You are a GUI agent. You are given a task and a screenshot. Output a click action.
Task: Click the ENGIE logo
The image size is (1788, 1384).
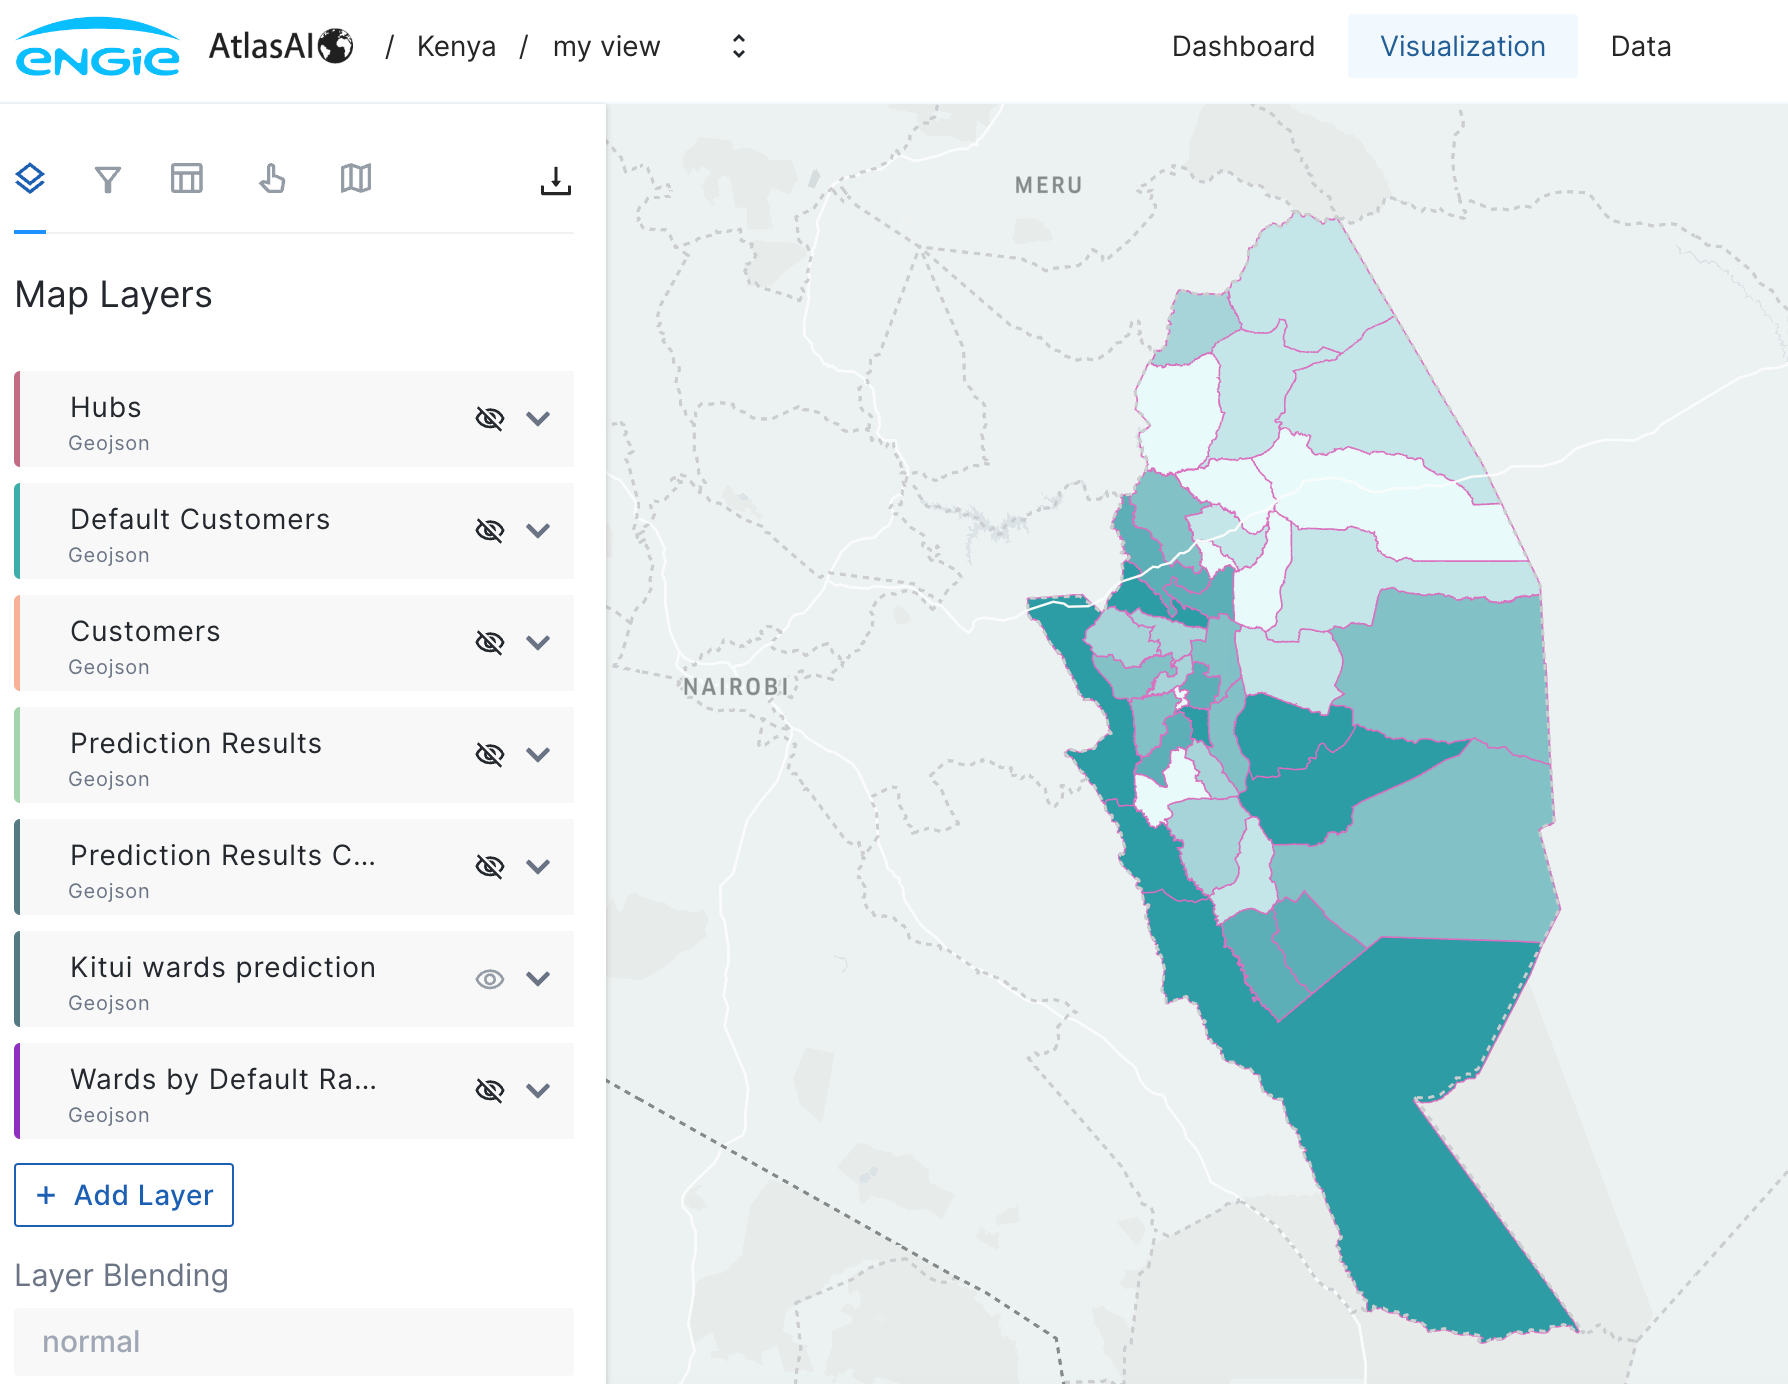[97, 47]
